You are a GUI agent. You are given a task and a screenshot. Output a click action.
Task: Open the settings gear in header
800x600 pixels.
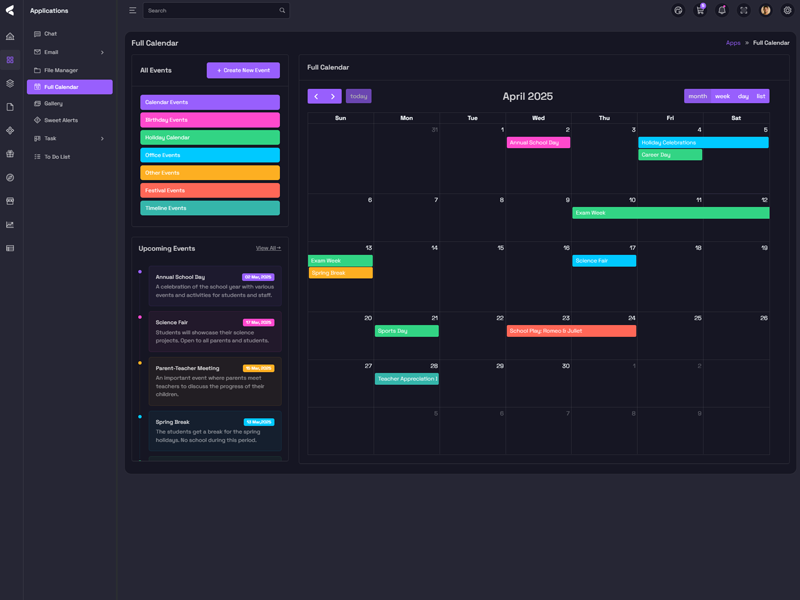787,11
